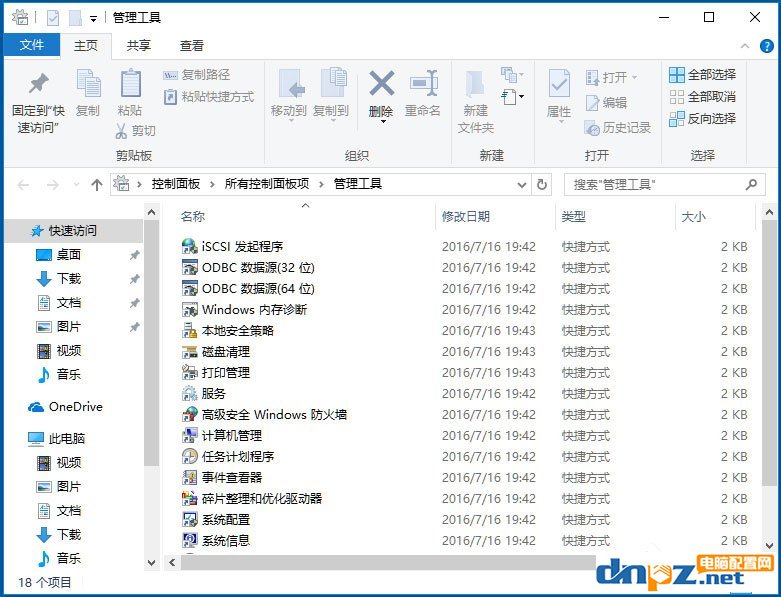781x597 pixels.
Task: Switch to the 共享 ribbon tab
Action: [138, 46]
